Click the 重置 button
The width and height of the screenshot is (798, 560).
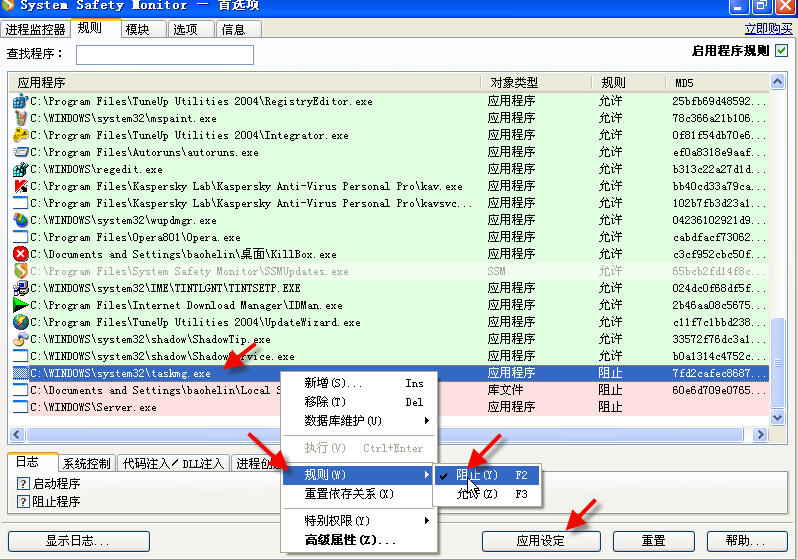653,541
